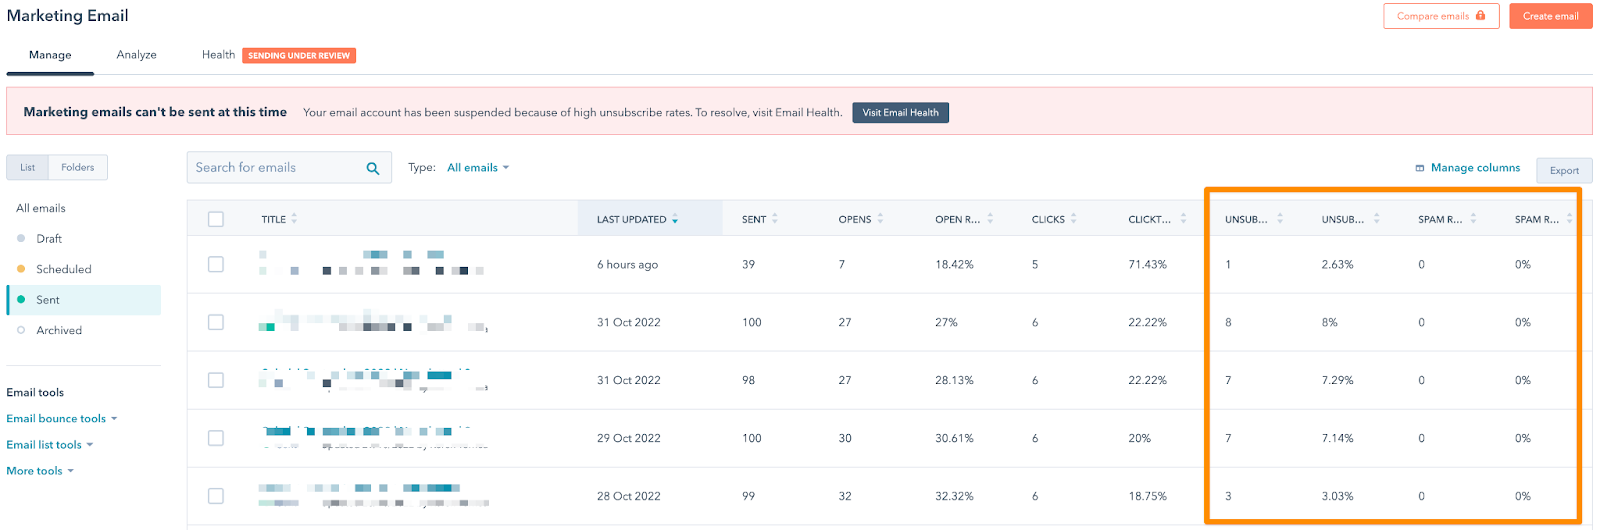Open the Health tab

point(218,55)
